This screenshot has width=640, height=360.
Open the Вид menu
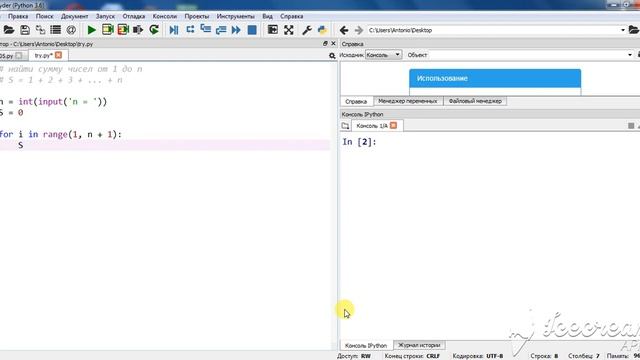coord(267,16)
